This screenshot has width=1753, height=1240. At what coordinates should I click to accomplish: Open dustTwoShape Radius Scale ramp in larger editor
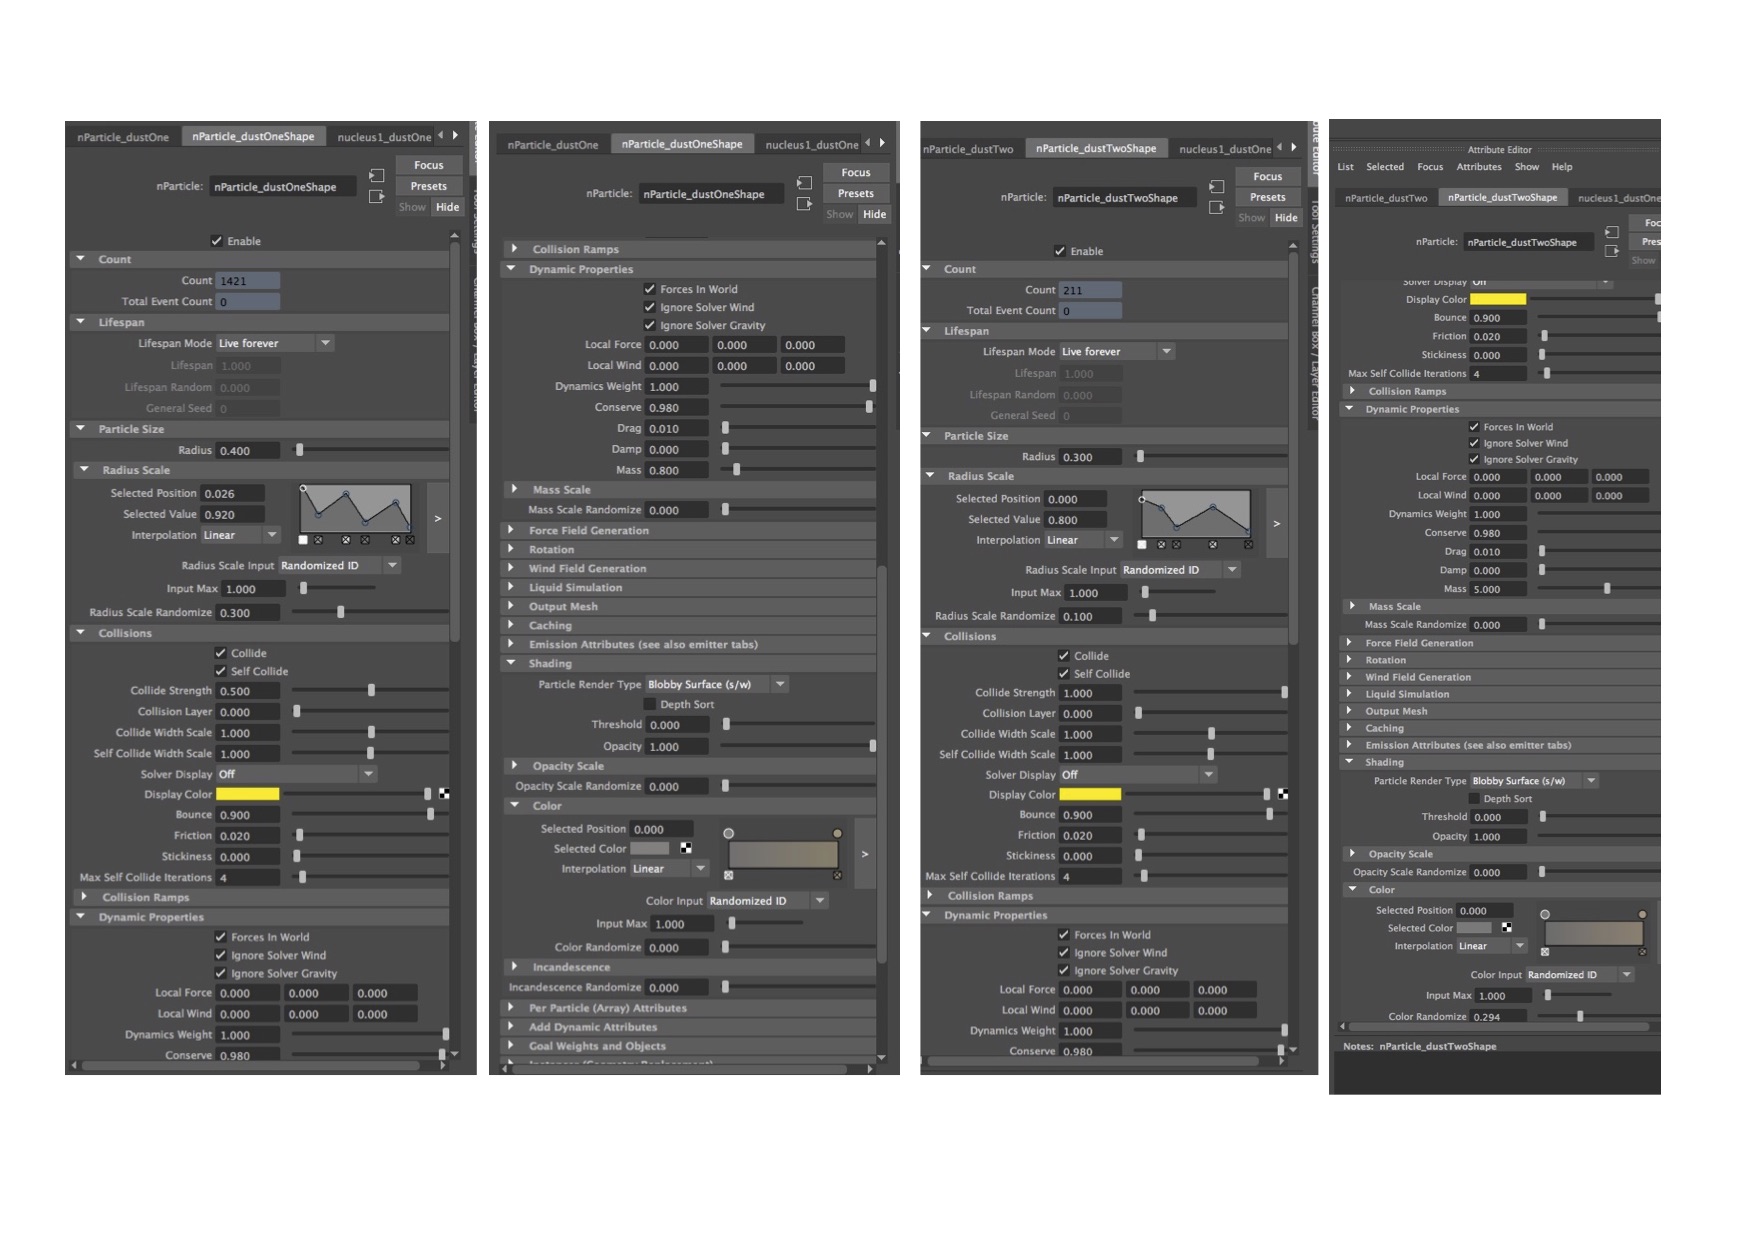1276,523
